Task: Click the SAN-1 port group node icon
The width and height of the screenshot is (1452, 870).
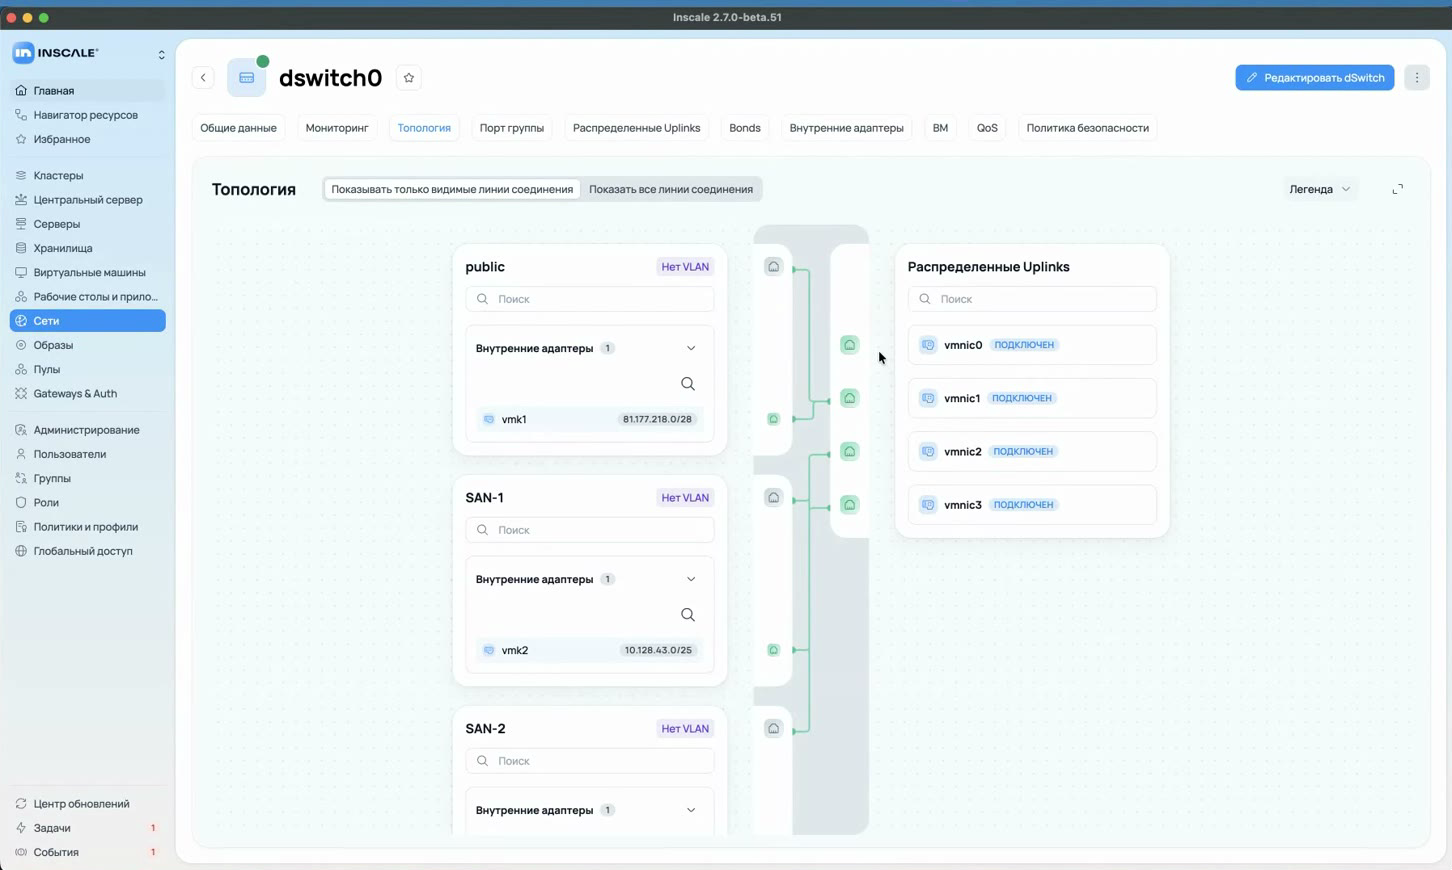Action: coord(773,498)
